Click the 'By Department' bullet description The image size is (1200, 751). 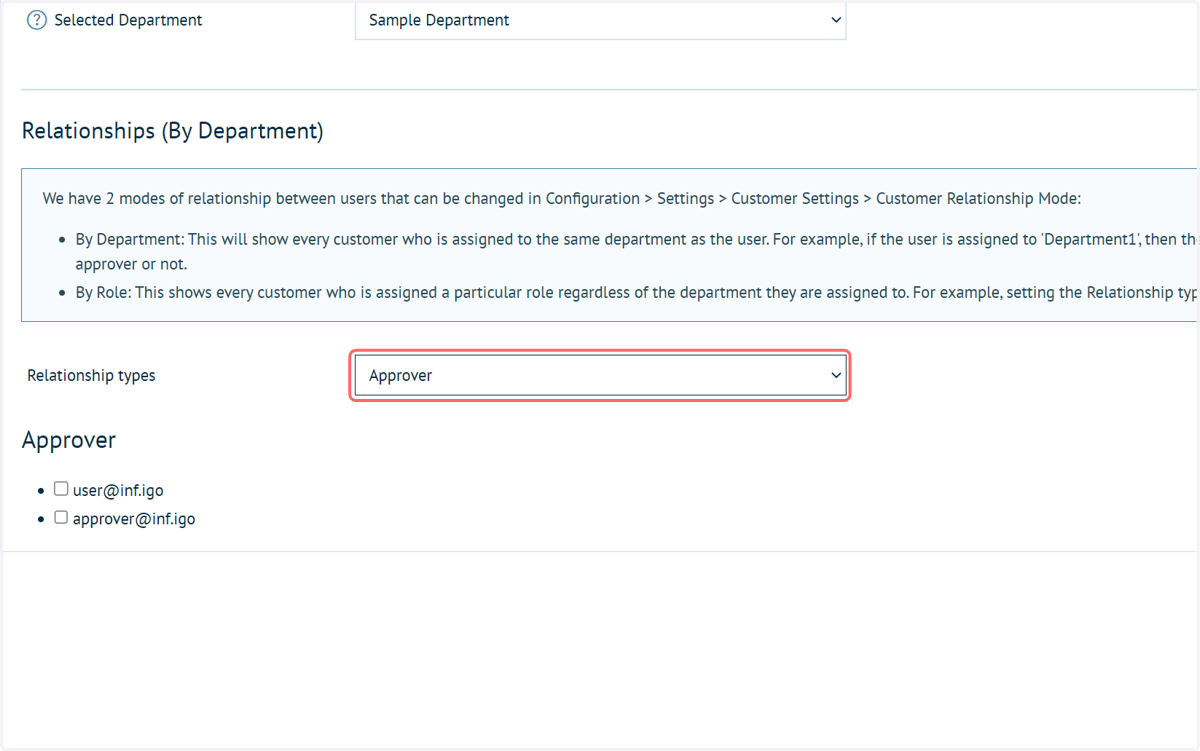636,252
